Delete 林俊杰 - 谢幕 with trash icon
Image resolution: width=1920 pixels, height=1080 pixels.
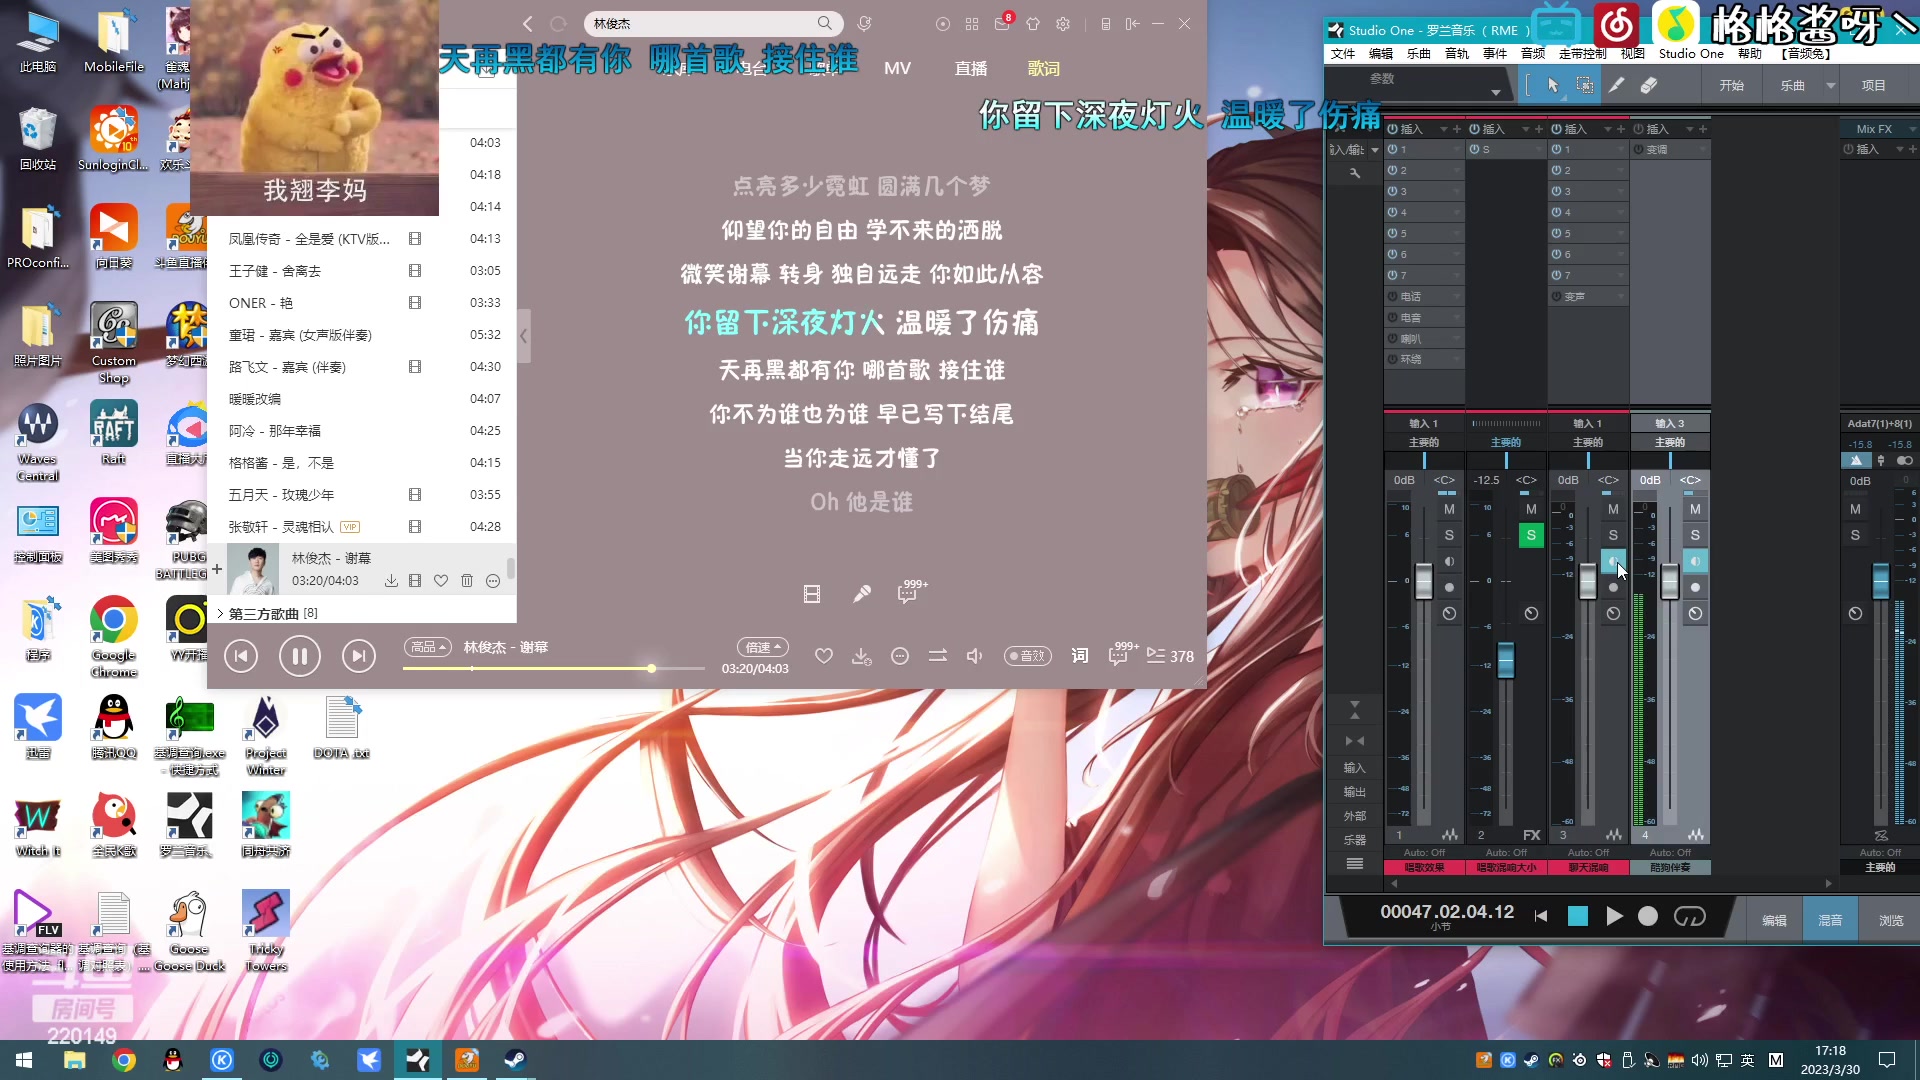pyautogui.click(x=467, y=581)
